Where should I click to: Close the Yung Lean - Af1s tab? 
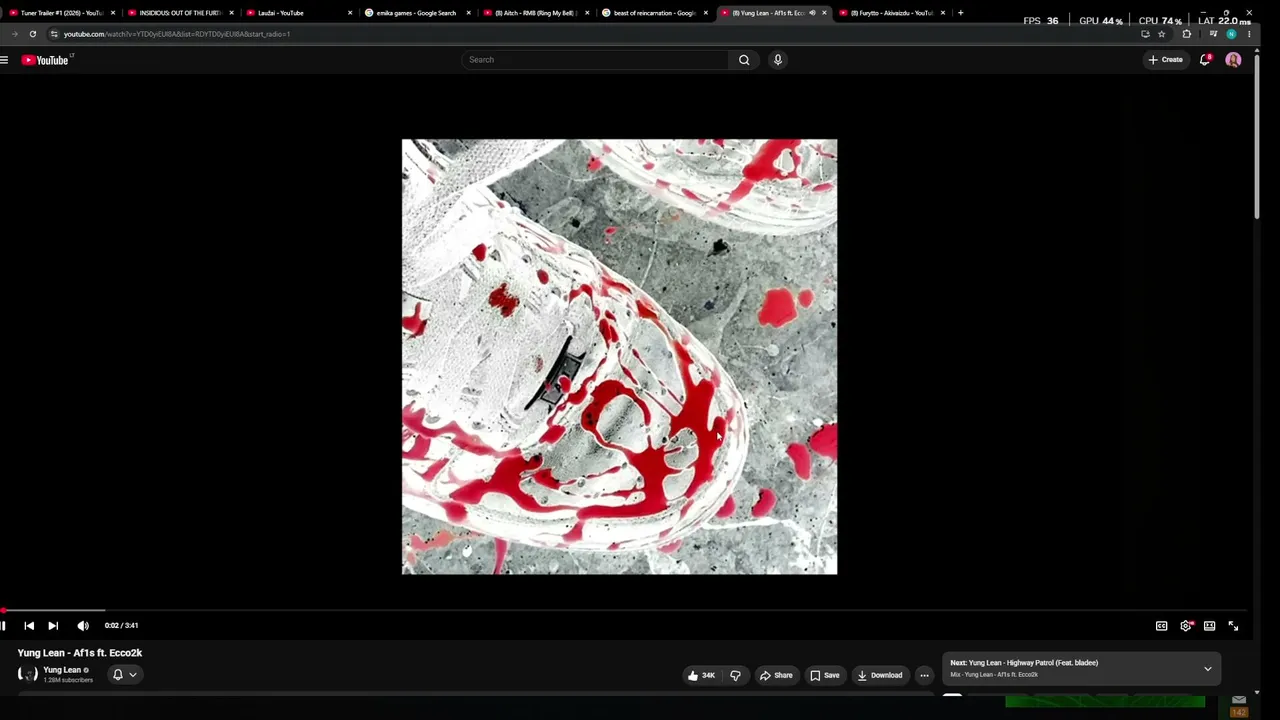[x=824, y=13]
